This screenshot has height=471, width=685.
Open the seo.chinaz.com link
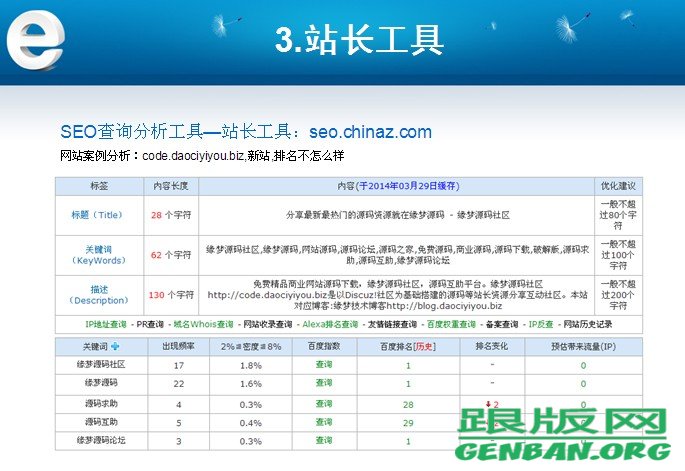tap(370, 132)
